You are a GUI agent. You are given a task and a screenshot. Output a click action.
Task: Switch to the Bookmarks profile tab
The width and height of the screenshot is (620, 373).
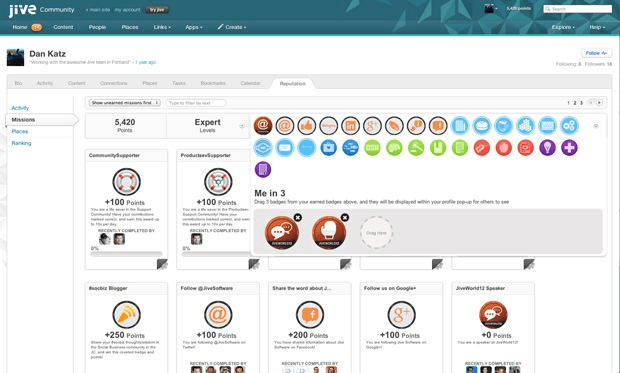[x=213, y=83]
